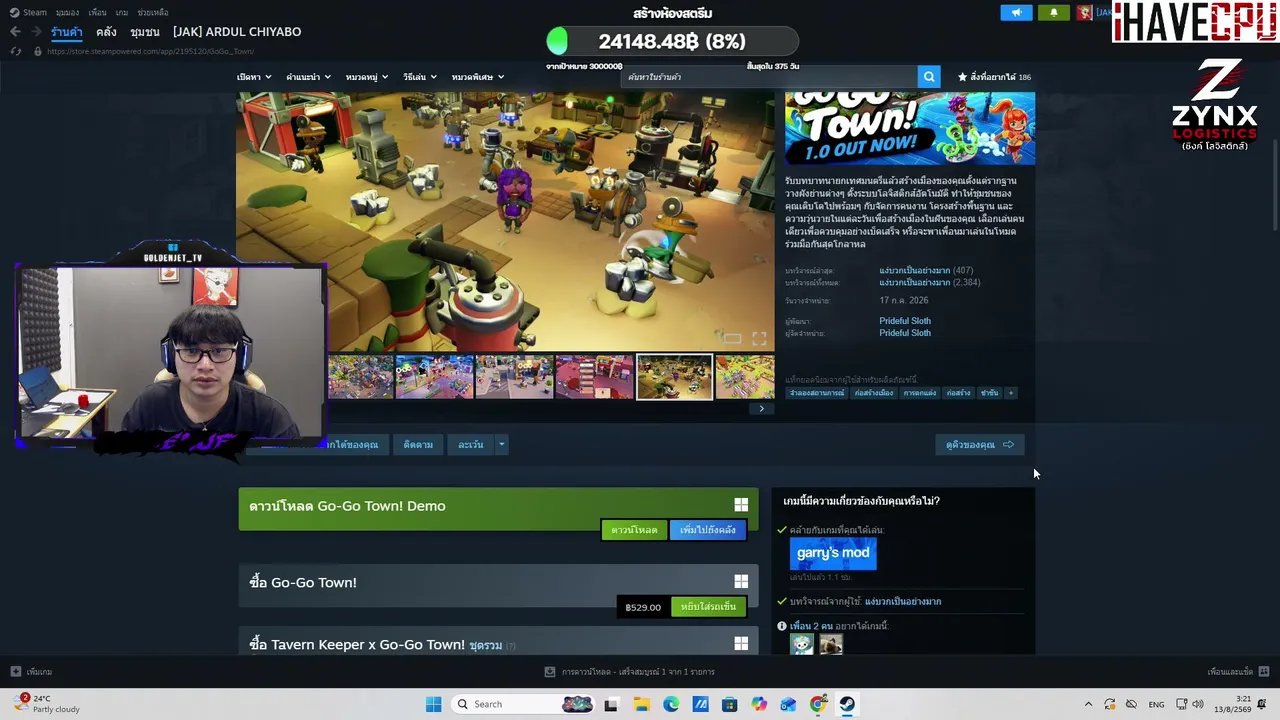
Task: Switch to the ร้านค้า tab
Action: (67, 32)
